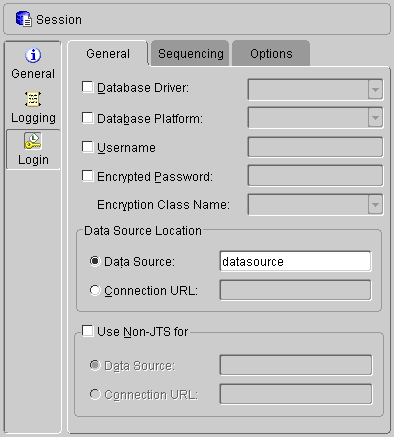Image resolution: width=394 pixels, height=437 pixels.
Task: Open the Options tab
Action: pos(271,53)
